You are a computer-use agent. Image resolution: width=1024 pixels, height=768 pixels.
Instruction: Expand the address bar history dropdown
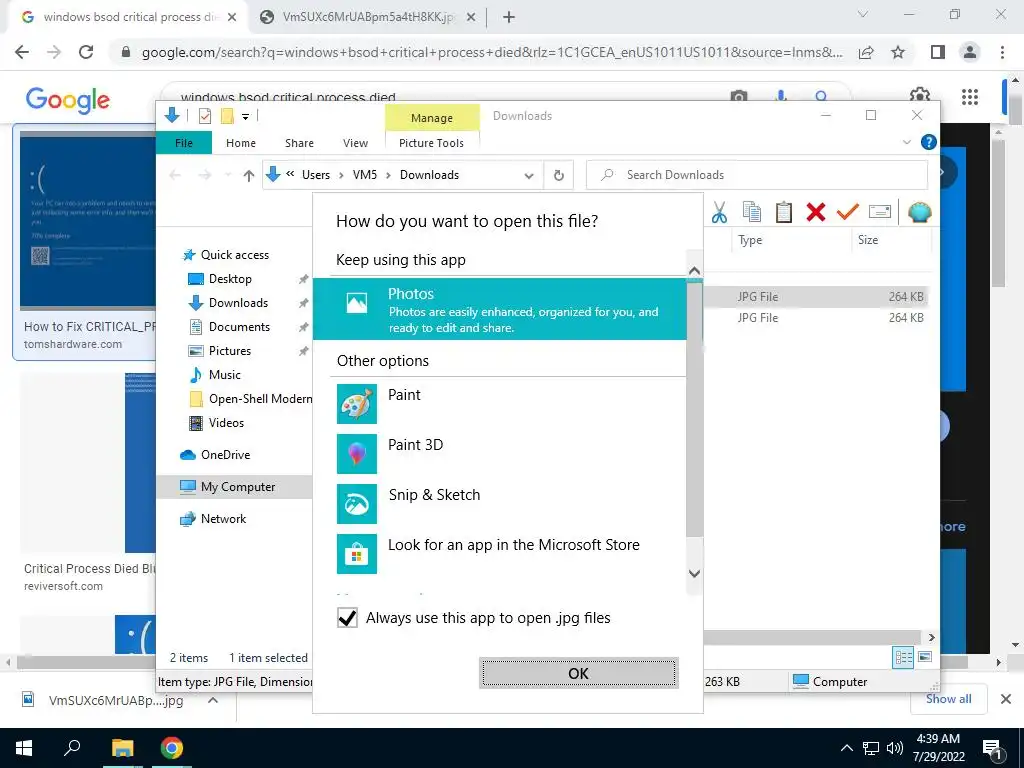529,176
